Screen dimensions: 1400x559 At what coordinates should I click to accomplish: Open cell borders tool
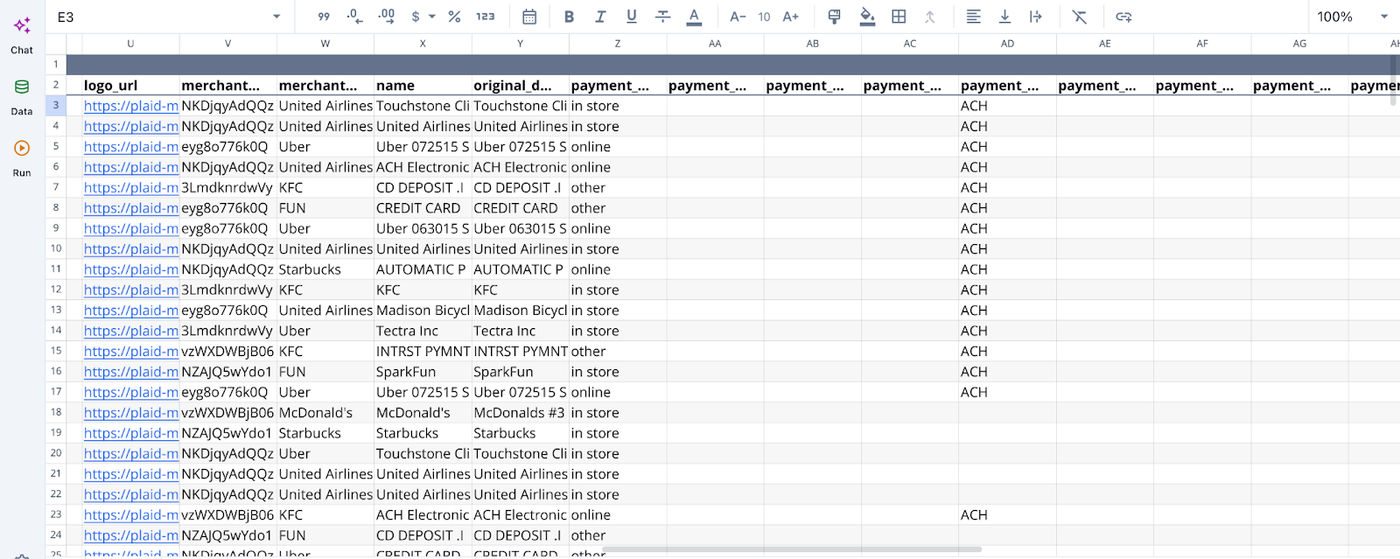(899, 16)
